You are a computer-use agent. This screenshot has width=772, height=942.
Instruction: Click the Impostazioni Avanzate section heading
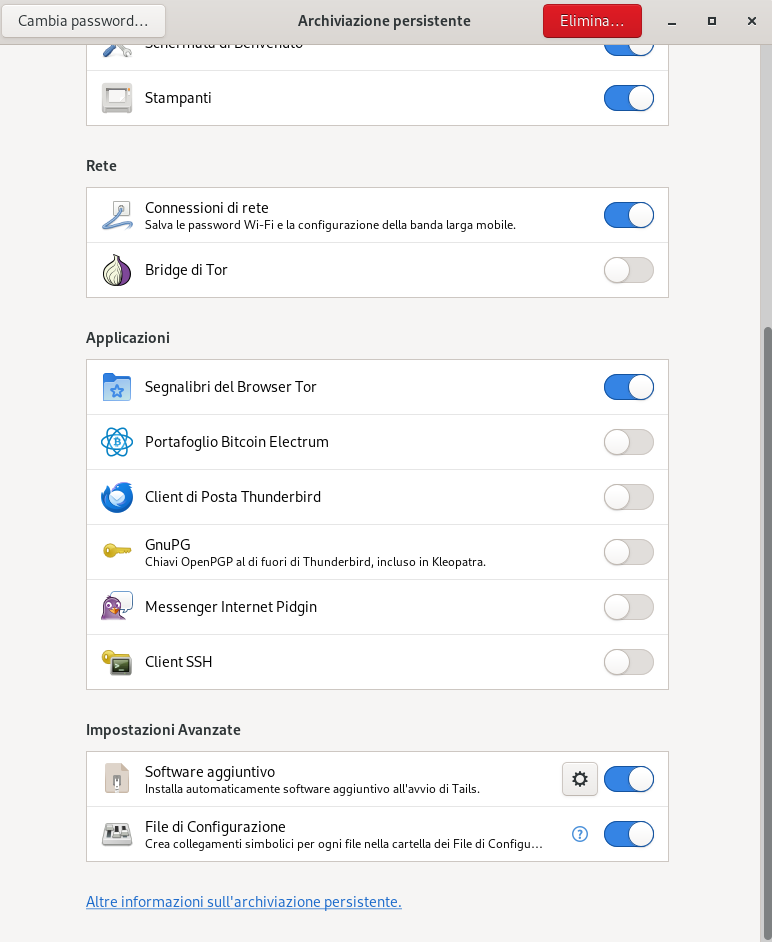[163, 730]
